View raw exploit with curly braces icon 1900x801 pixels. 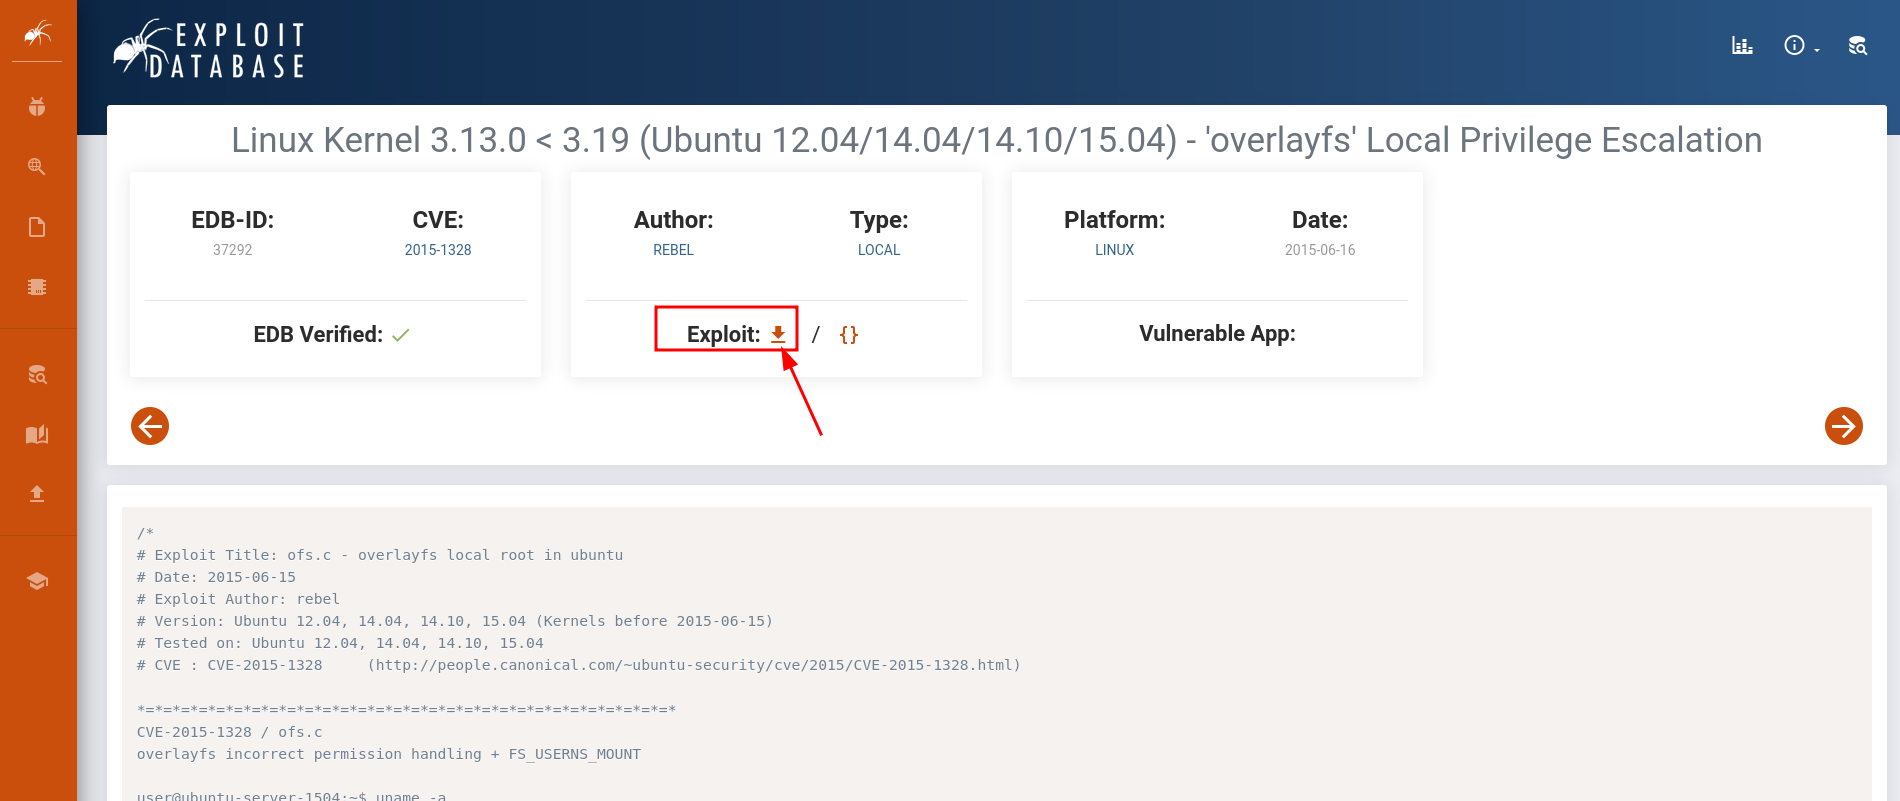pyautogui.click(x=849, y=335)
